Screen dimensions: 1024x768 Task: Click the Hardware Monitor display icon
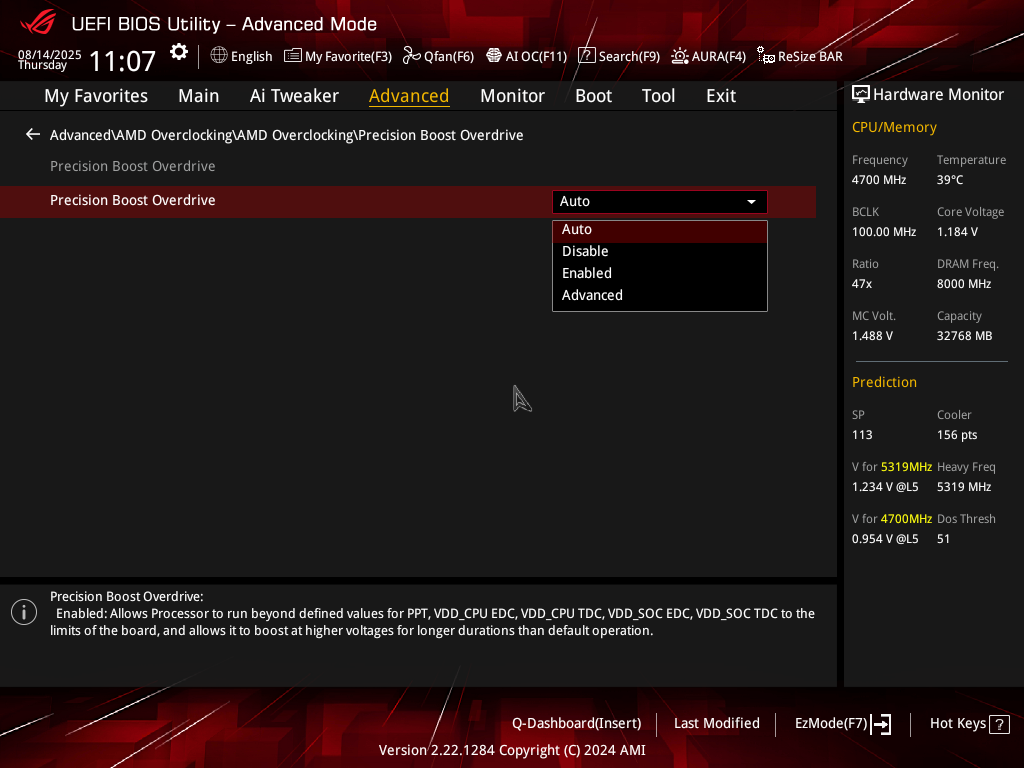[x=861, y=95]
